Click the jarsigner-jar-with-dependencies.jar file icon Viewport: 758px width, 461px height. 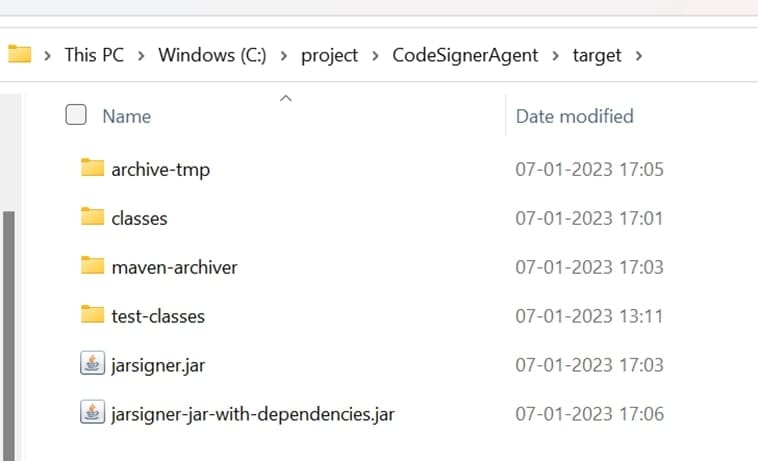tap(92, 412)
